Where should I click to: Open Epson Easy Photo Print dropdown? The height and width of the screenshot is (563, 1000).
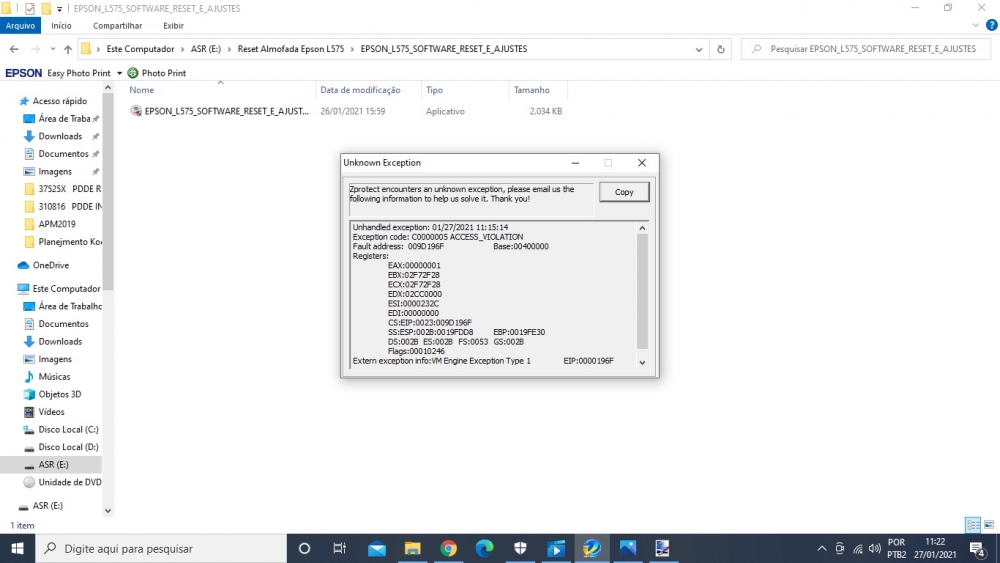pos(119,73)
